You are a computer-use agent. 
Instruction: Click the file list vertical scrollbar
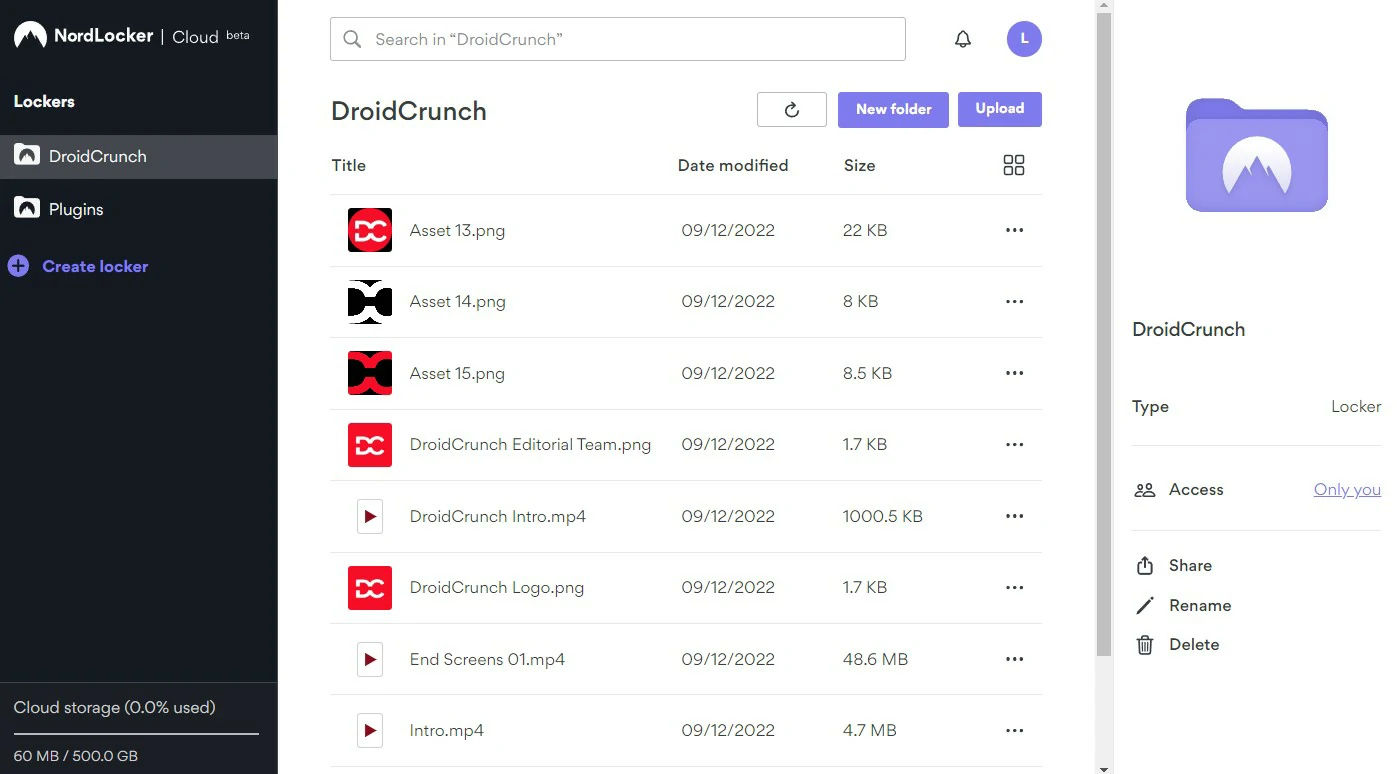1104,335
